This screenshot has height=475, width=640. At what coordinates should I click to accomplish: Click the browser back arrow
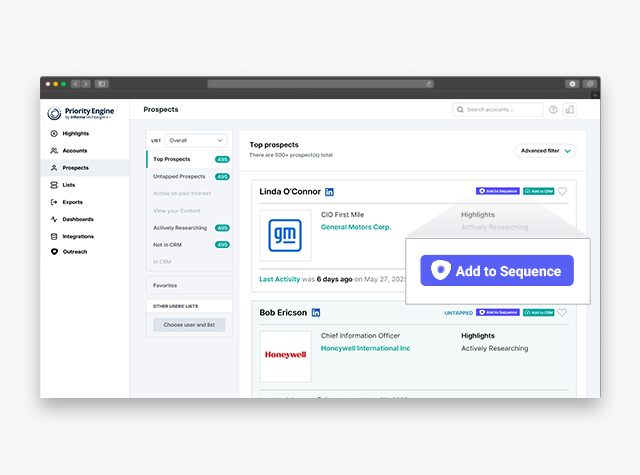click(x=76, y=84)
